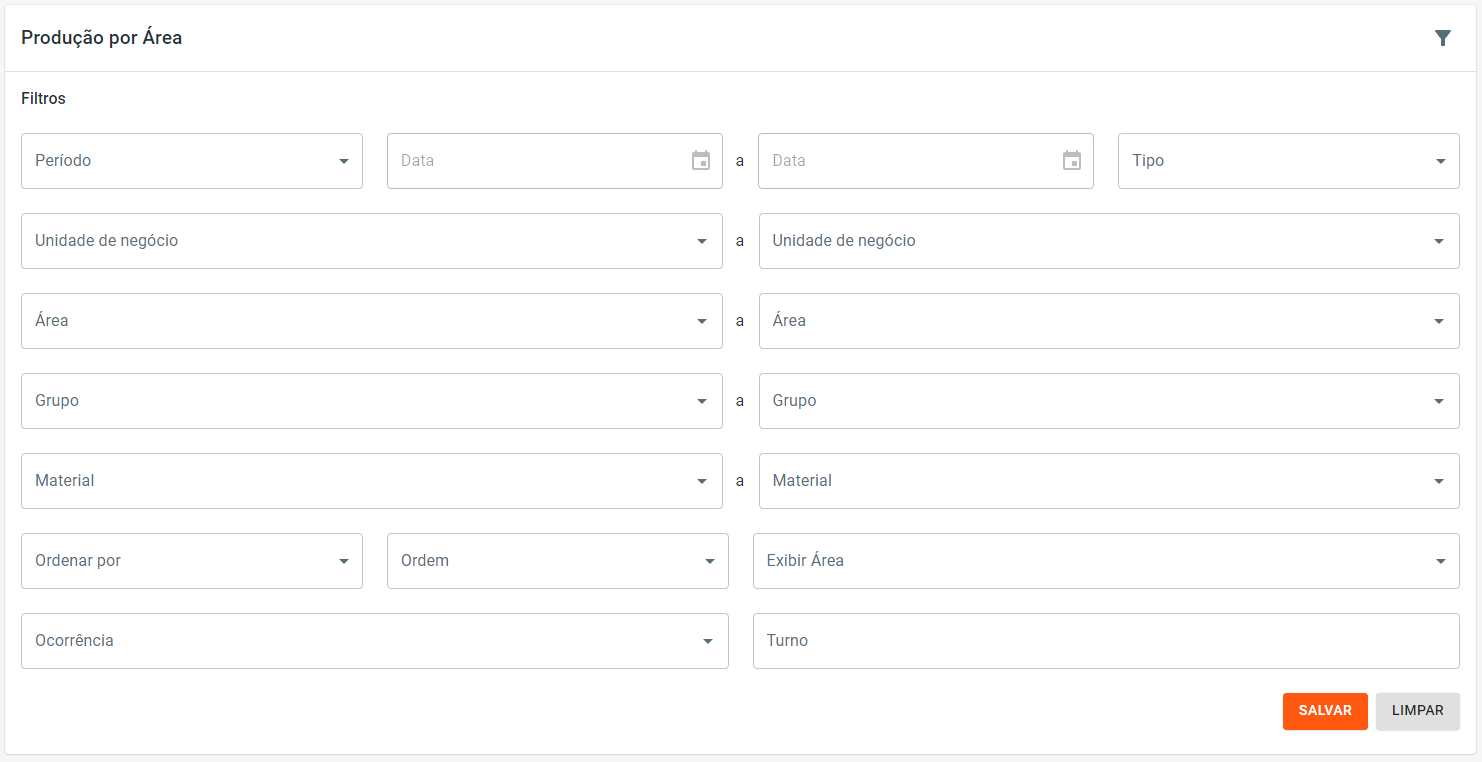The height and width of the screenshot is (762, 1482).
Task: Expand the Ordenar por dropdown
Action: 192,561
